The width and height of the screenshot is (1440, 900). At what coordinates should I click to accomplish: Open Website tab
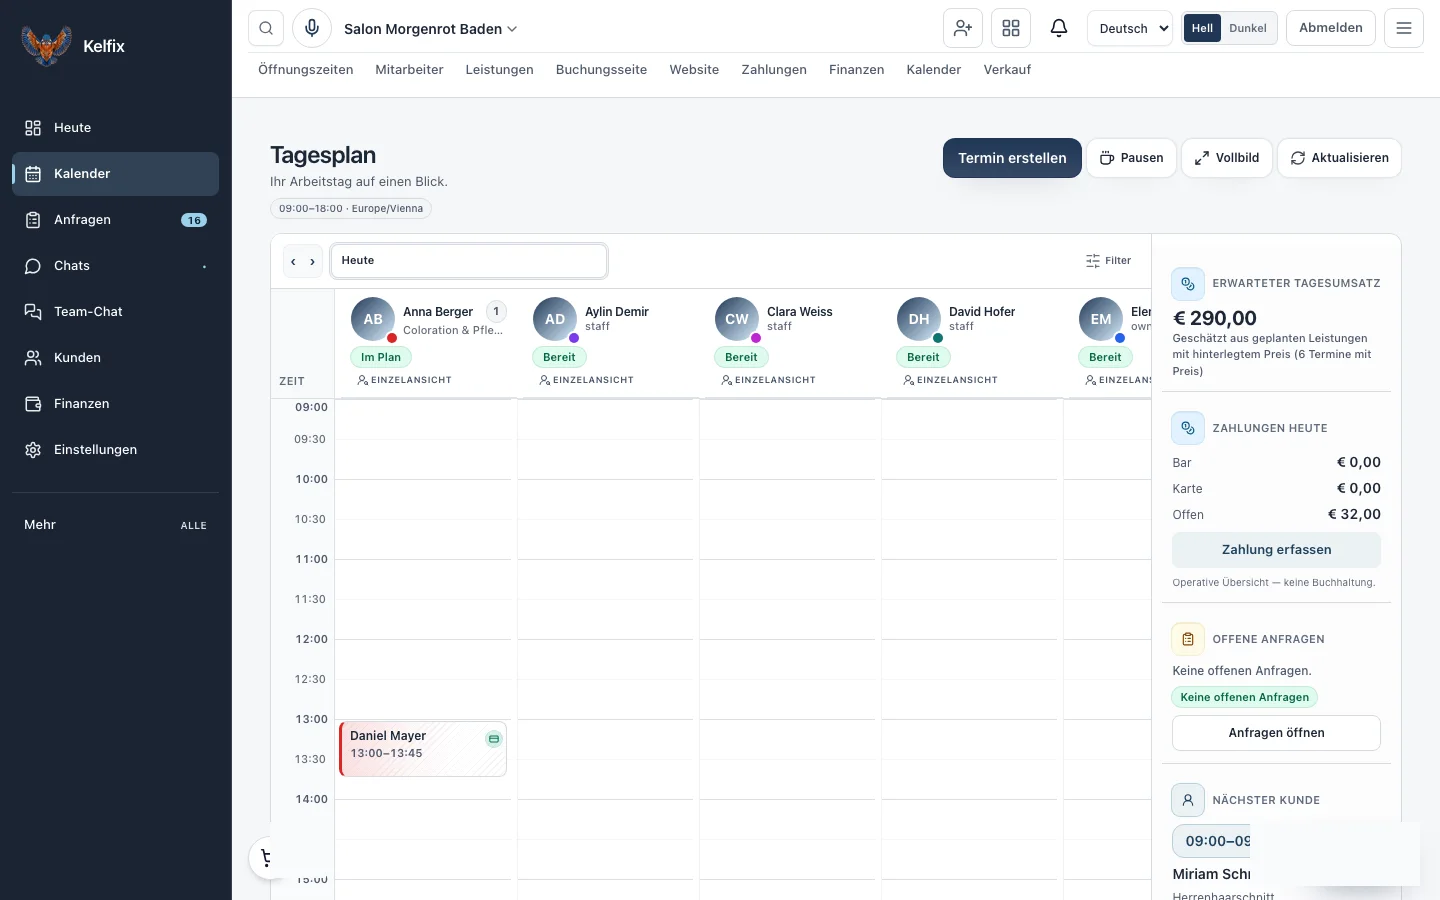[x=694, y=70]
